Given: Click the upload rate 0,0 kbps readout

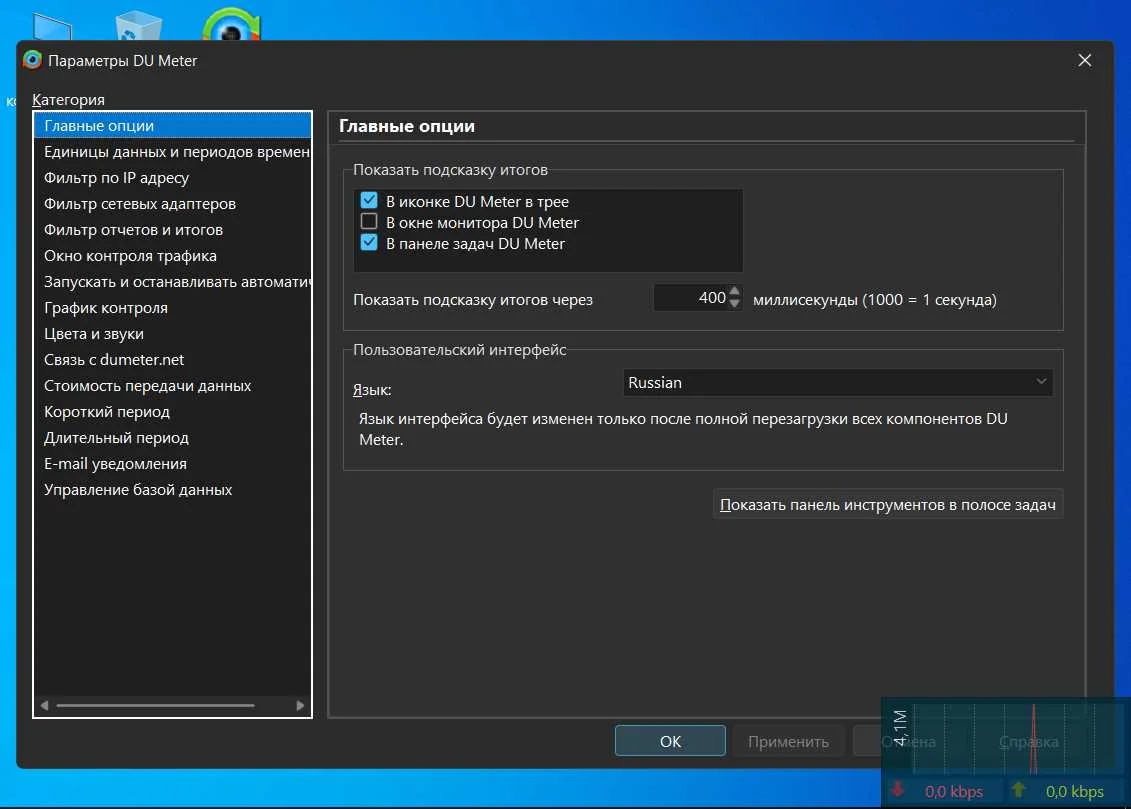Looking at the screenshot, I should [x=1075, y=791].
